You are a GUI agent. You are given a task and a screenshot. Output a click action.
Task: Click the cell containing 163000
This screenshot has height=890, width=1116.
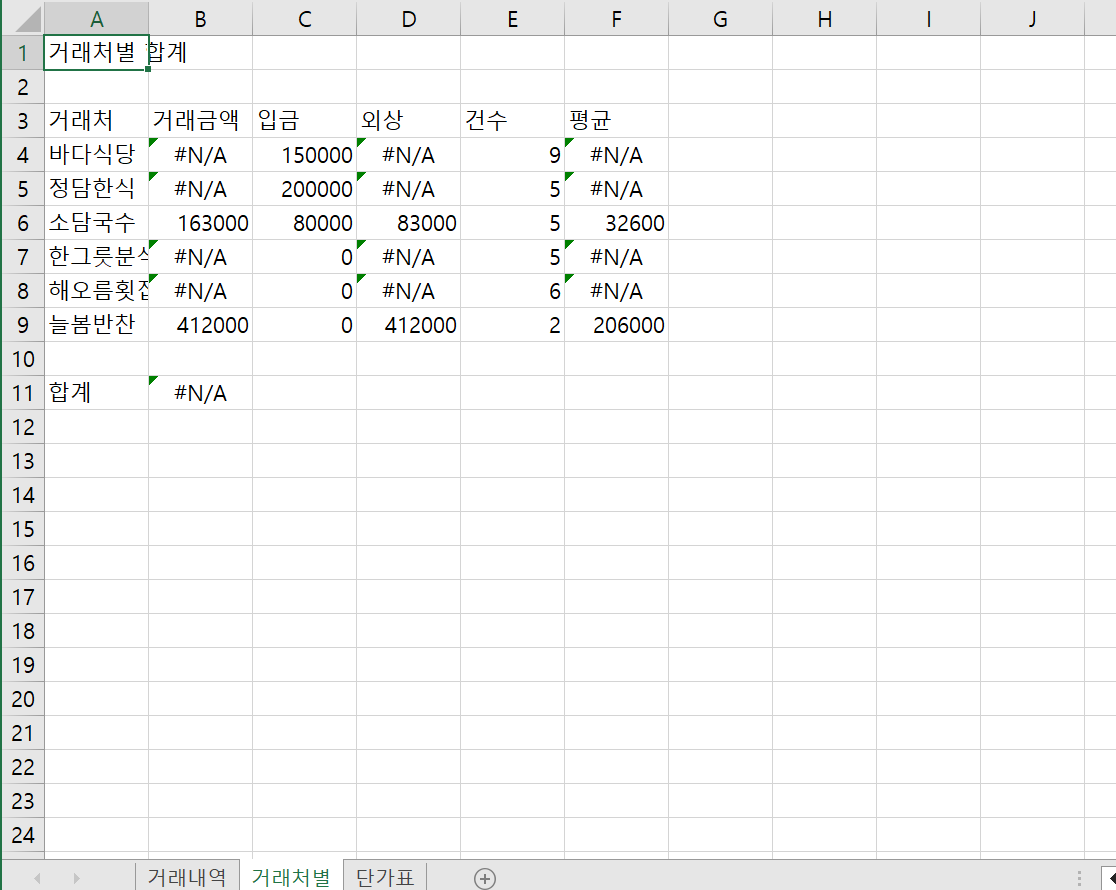pyautogui.click(x=200, y=223)
